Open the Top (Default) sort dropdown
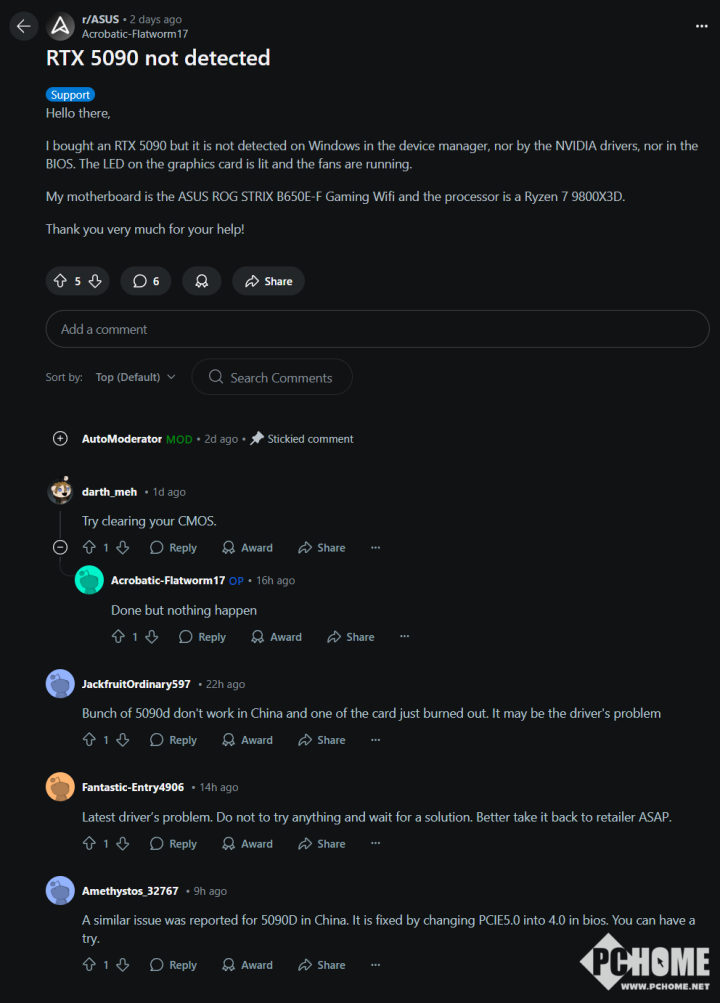Screen dimensions: 720x1003 coord(135,377)
